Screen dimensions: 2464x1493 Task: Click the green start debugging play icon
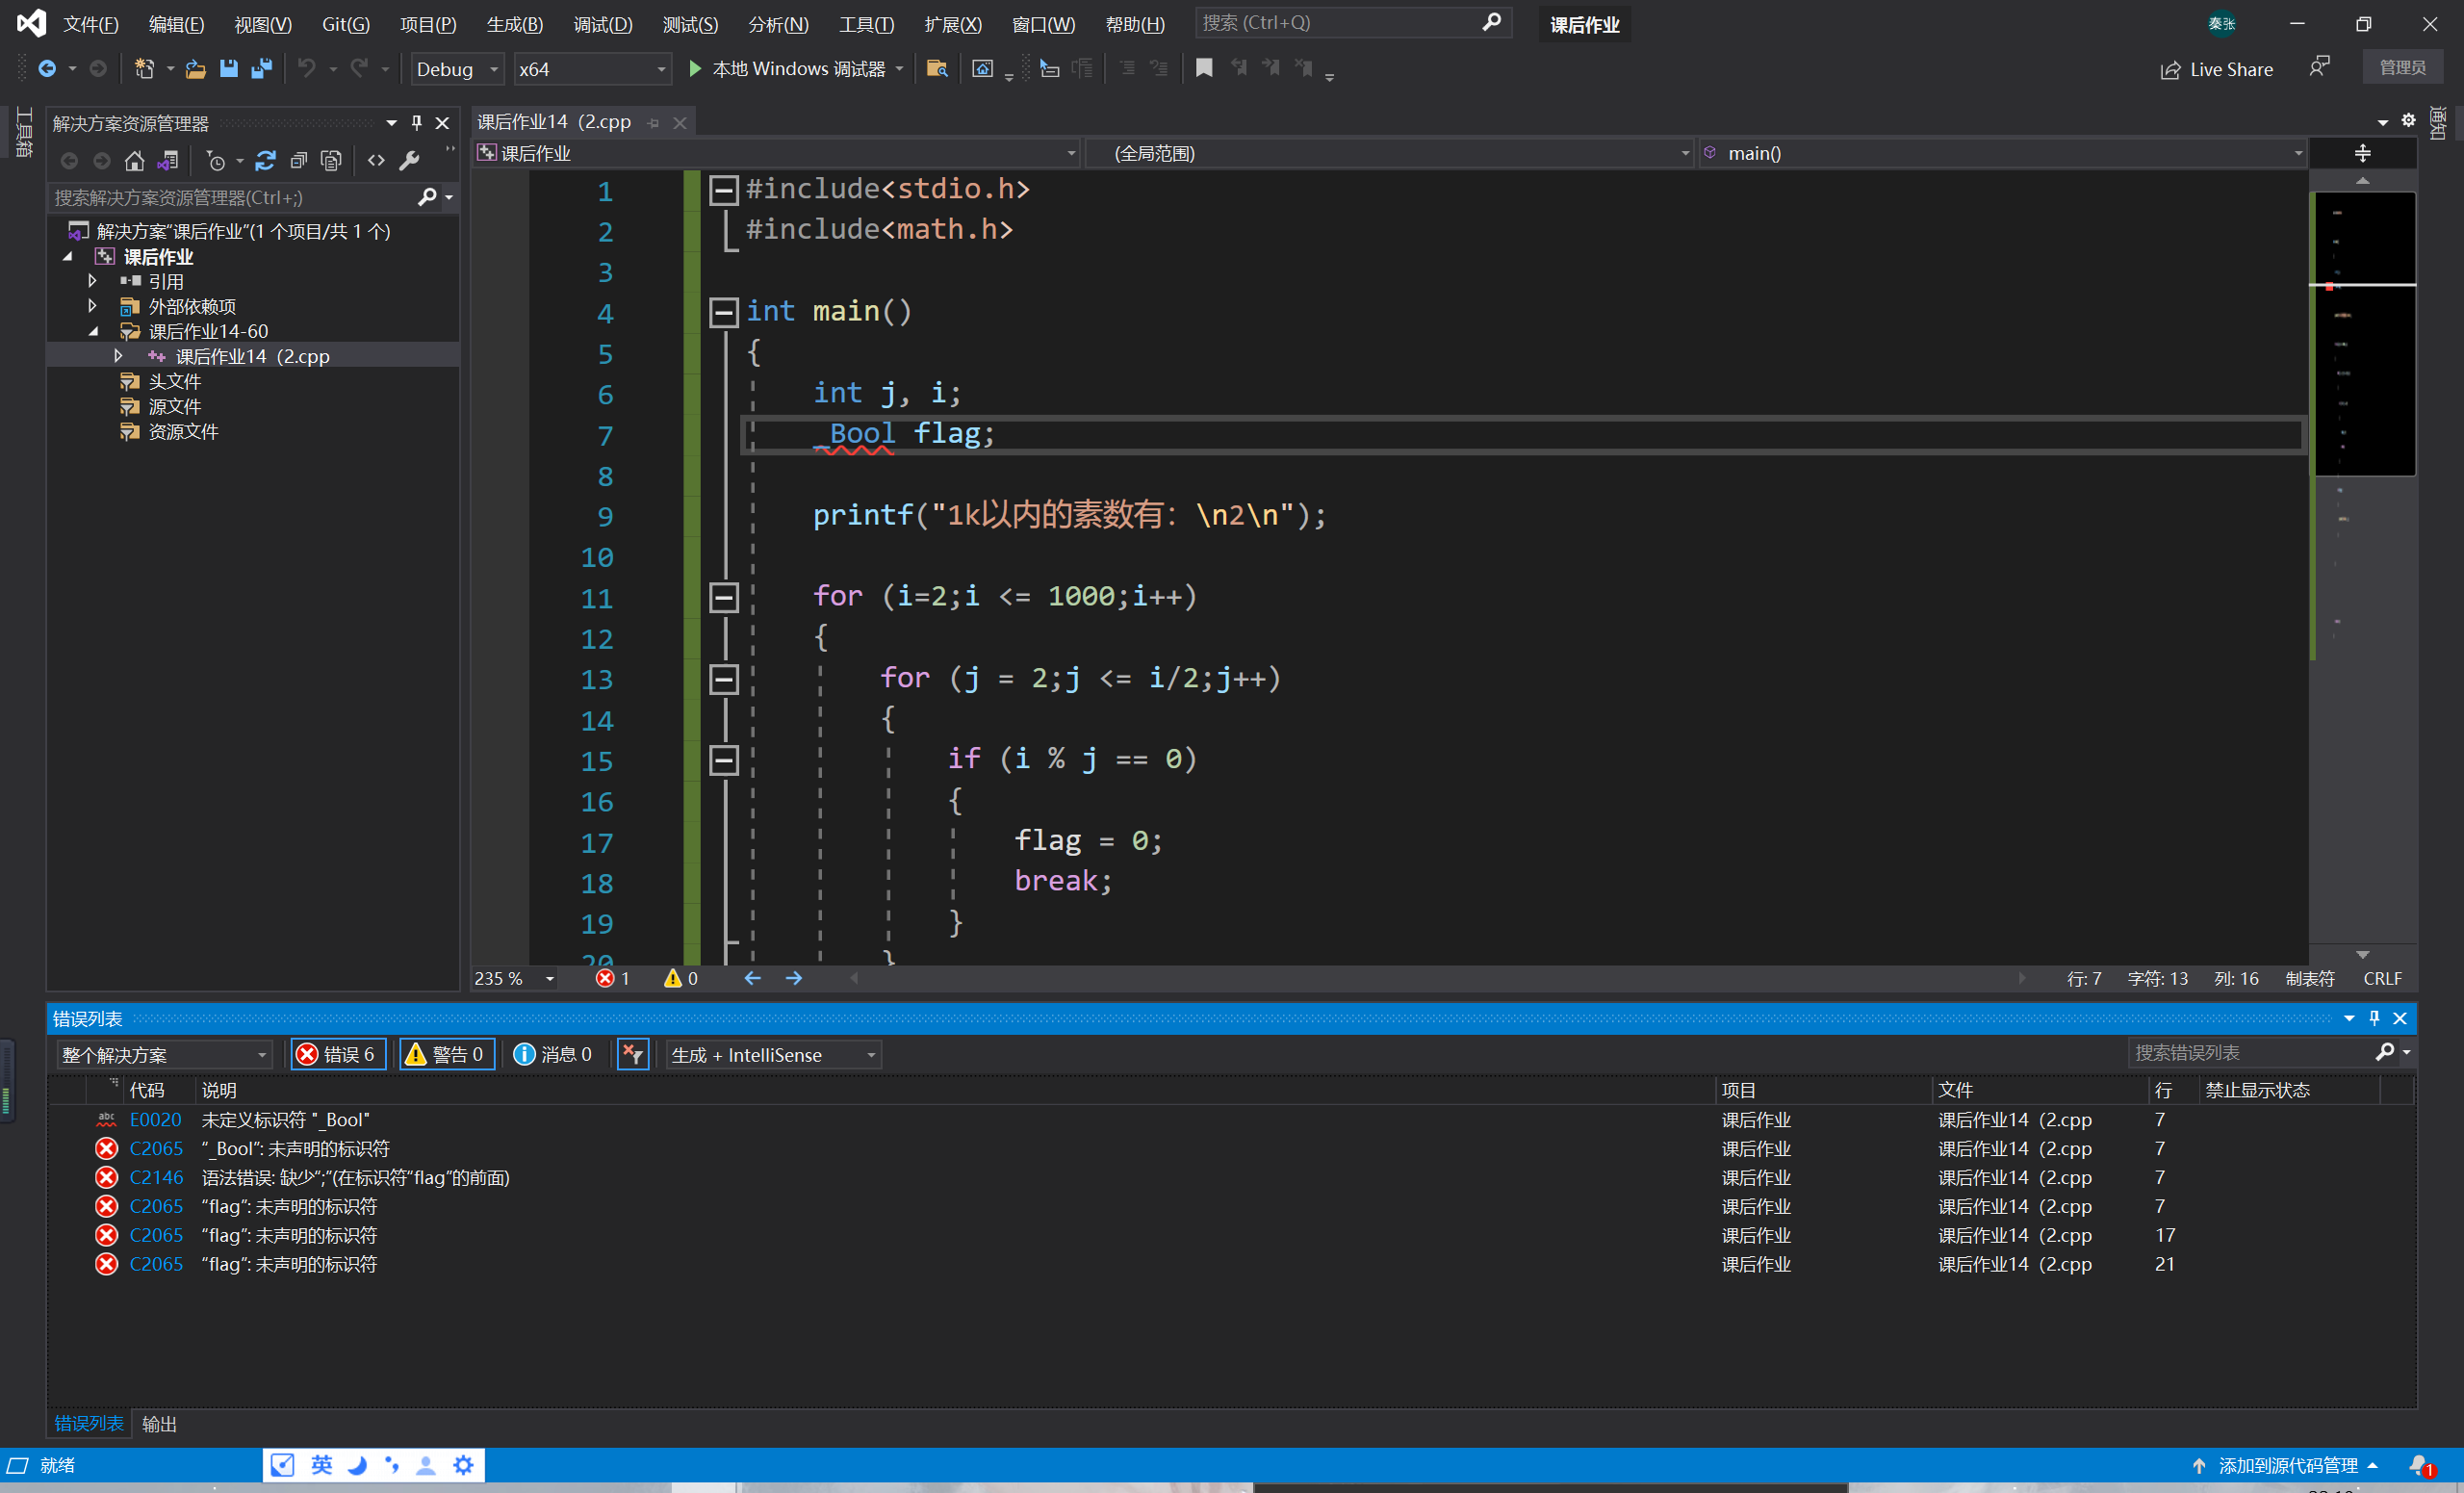coord(695,69)
